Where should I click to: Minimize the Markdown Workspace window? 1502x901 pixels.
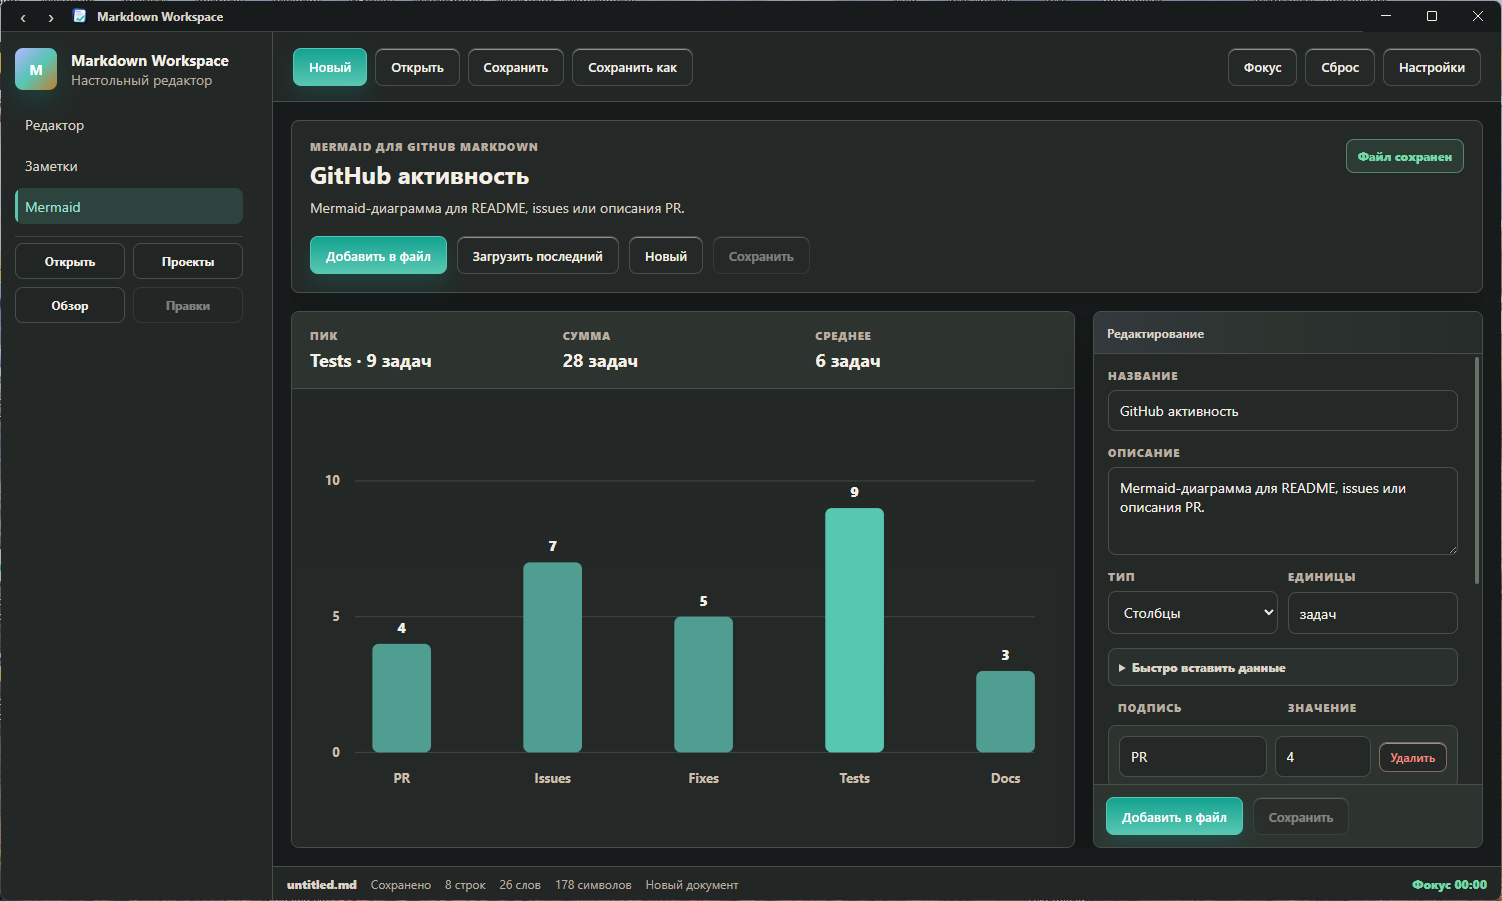pos(1386,16)
